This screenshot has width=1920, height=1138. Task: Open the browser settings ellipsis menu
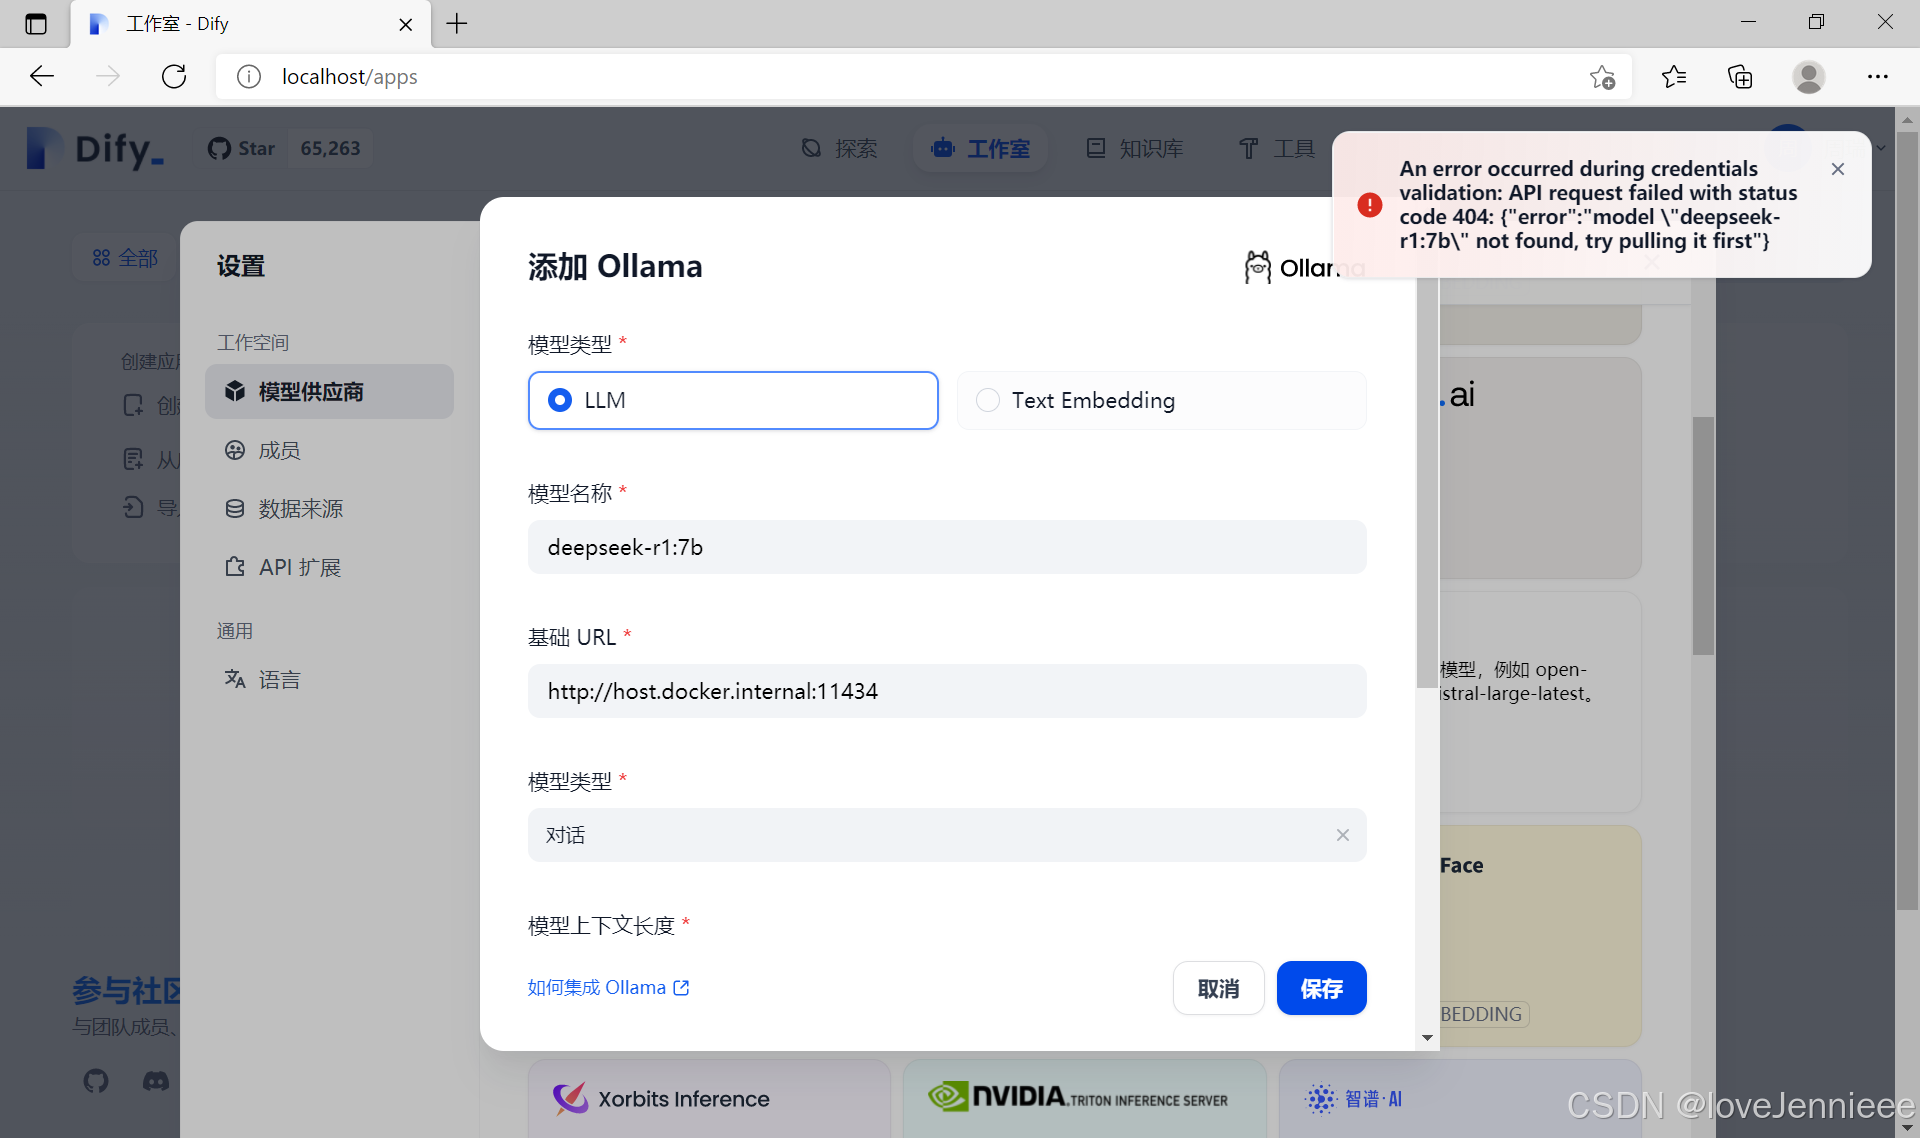click(1877, 76)
